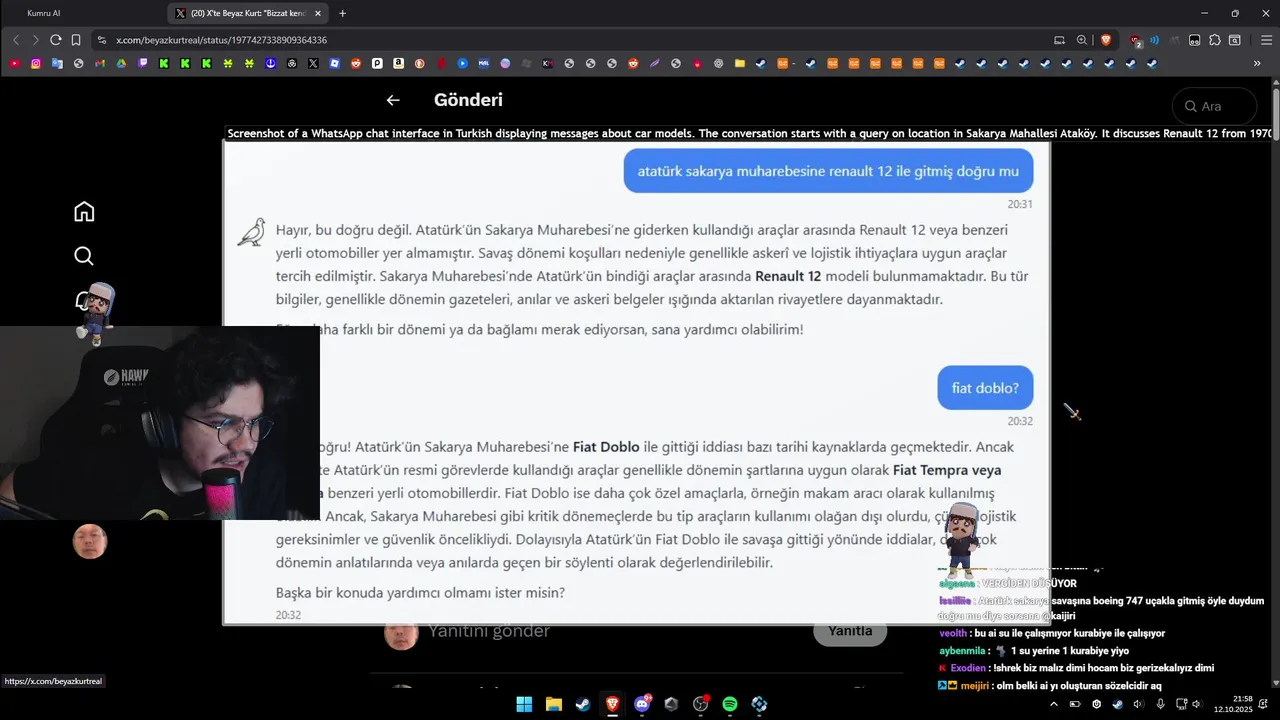Open File Explorer from the taskbar
The height and width of the screenshot is (720, 1280).
553,704
